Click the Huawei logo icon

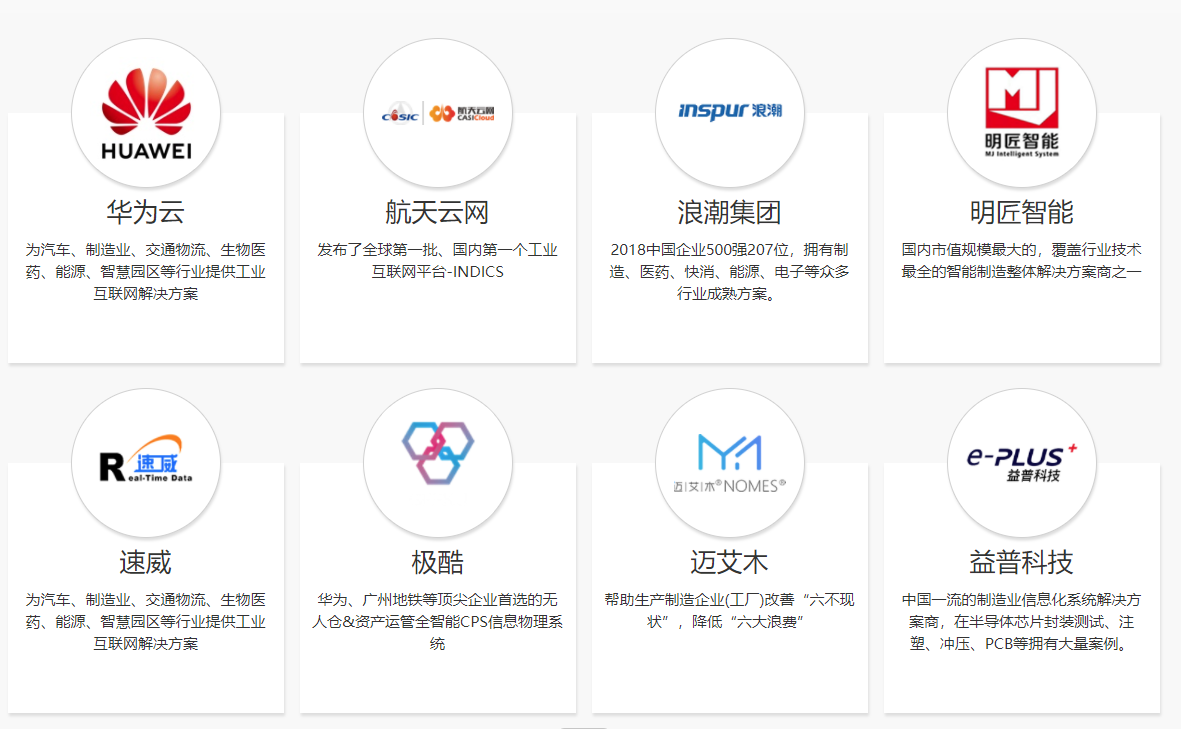[x=146, y=113]
